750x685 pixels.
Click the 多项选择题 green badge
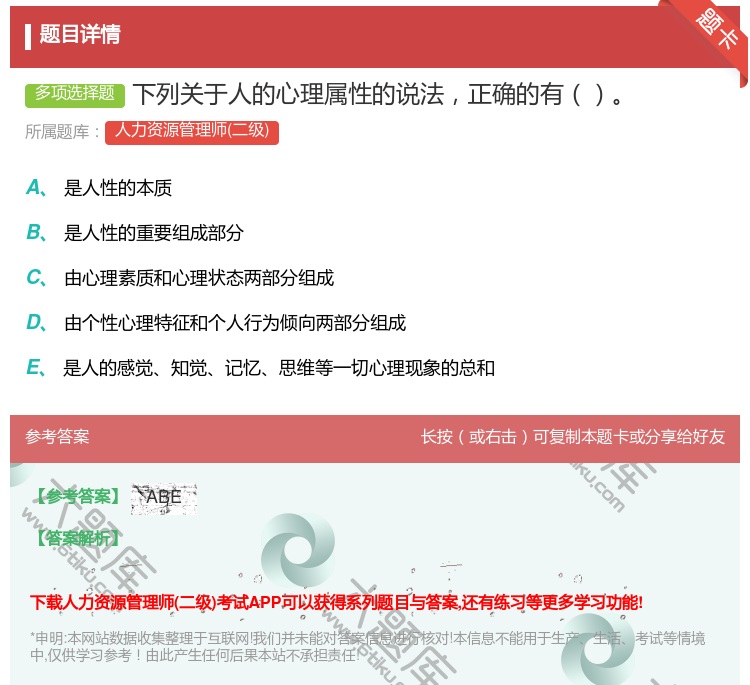point(75,95)
